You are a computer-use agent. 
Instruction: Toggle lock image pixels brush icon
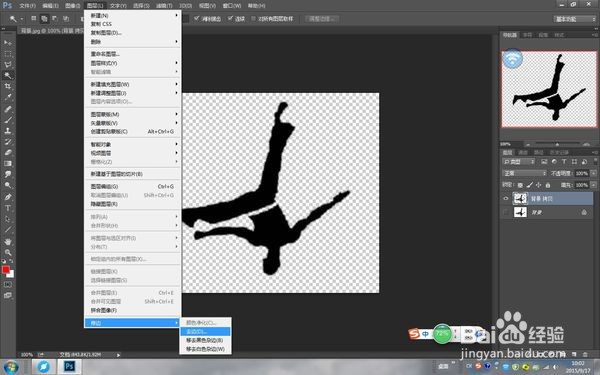pyautogui.click(x=530, y=185)
